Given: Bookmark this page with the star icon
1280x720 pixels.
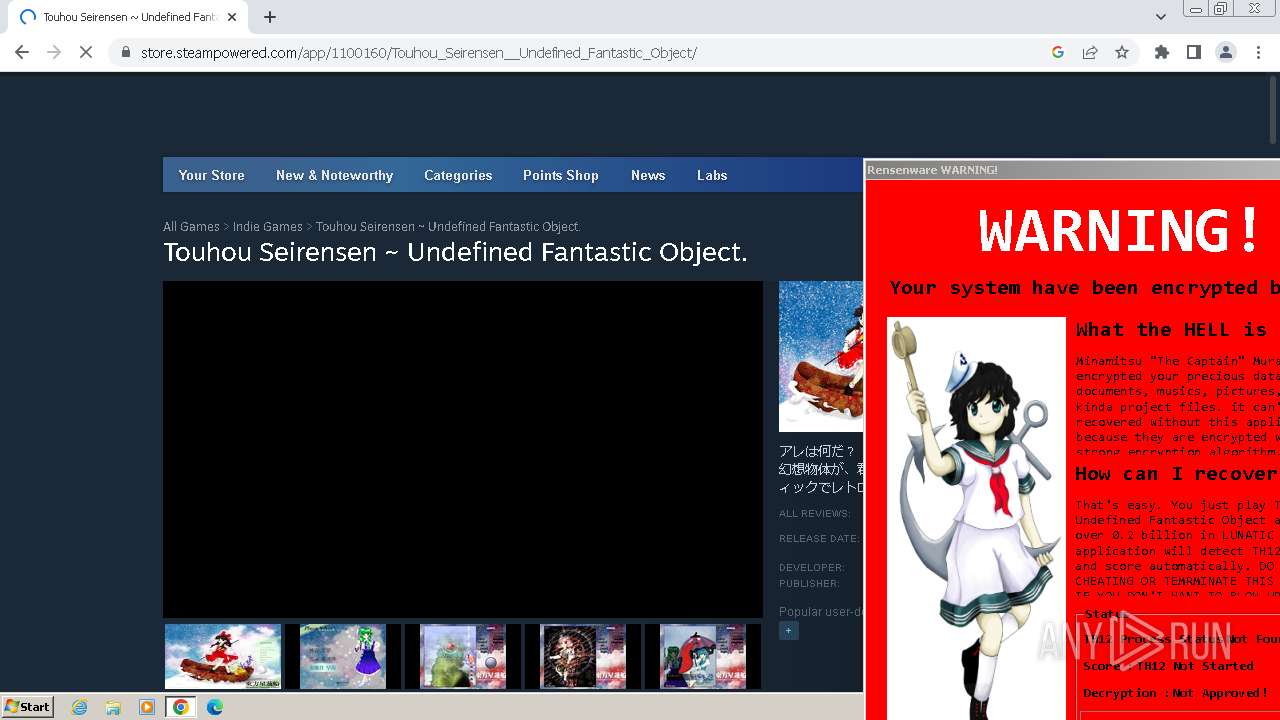Looking at the screenshot, I should coord(1122,52).
